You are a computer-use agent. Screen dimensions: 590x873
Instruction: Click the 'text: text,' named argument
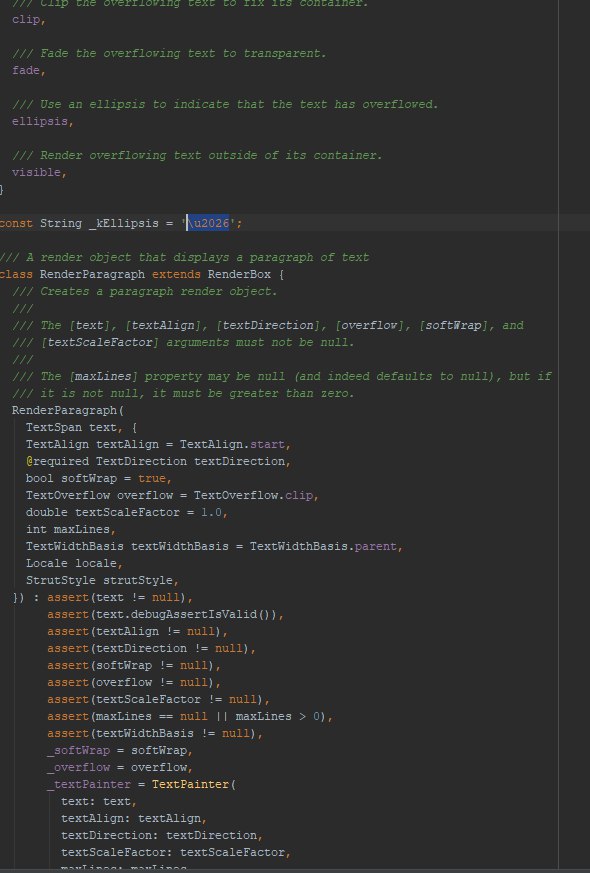[99, 801]
